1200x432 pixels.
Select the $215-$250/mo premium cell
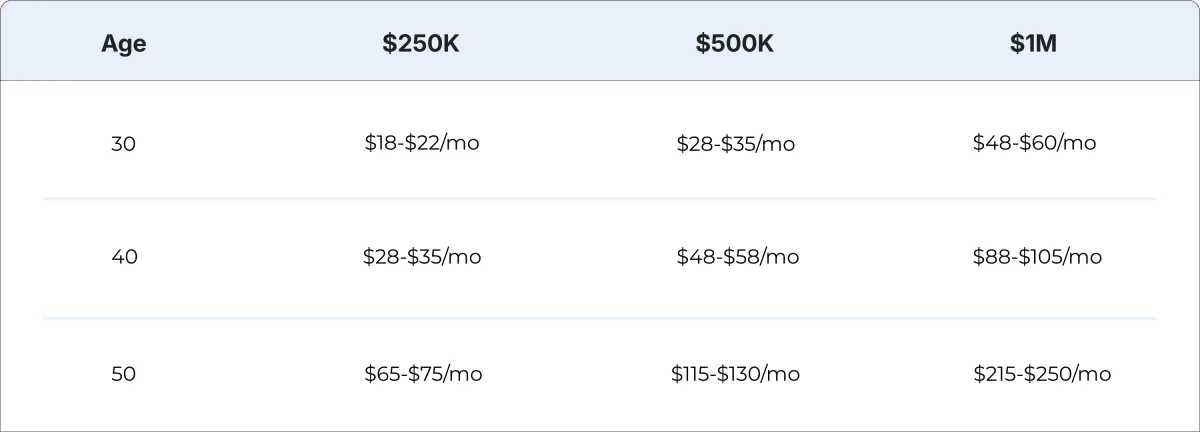tap(1042, 374)
